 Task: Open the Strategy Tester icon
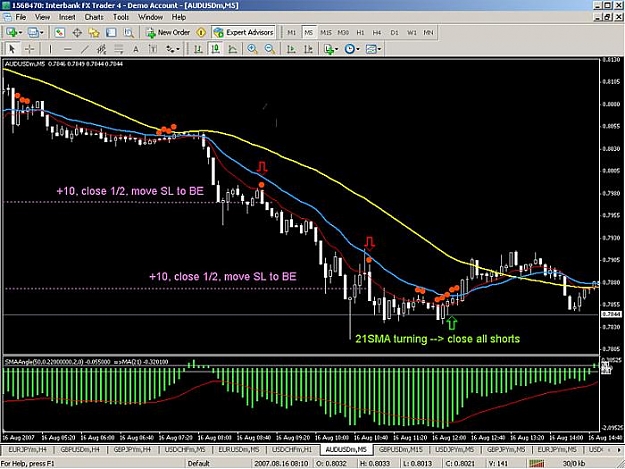pos(128,33)
